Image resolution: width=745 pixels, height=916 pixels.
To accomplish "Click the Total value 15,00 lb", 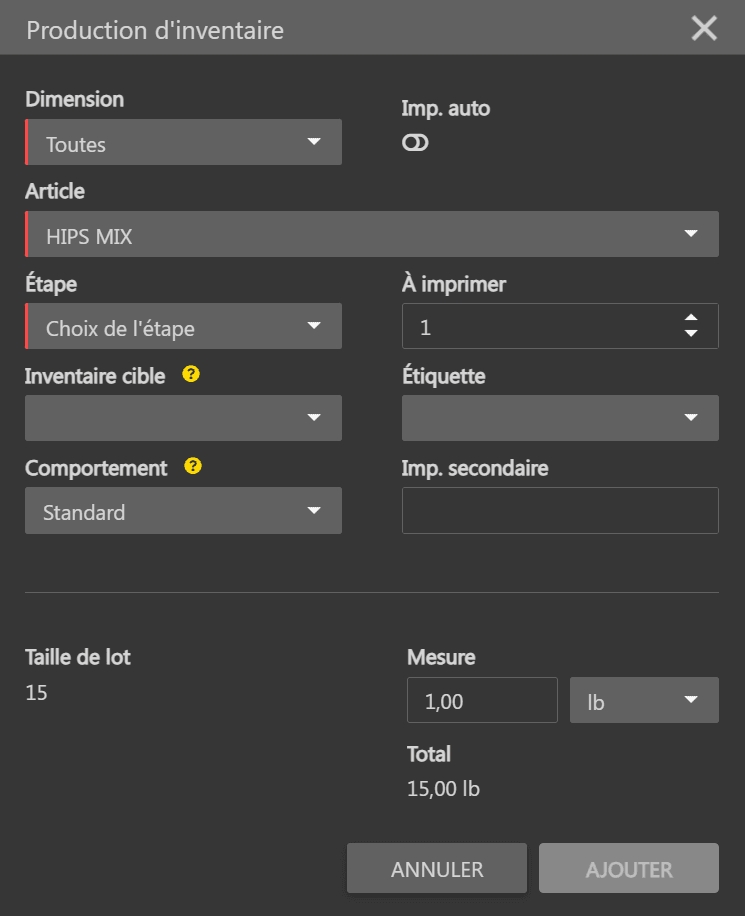I will pyautogui.click(x=443, y=789).
